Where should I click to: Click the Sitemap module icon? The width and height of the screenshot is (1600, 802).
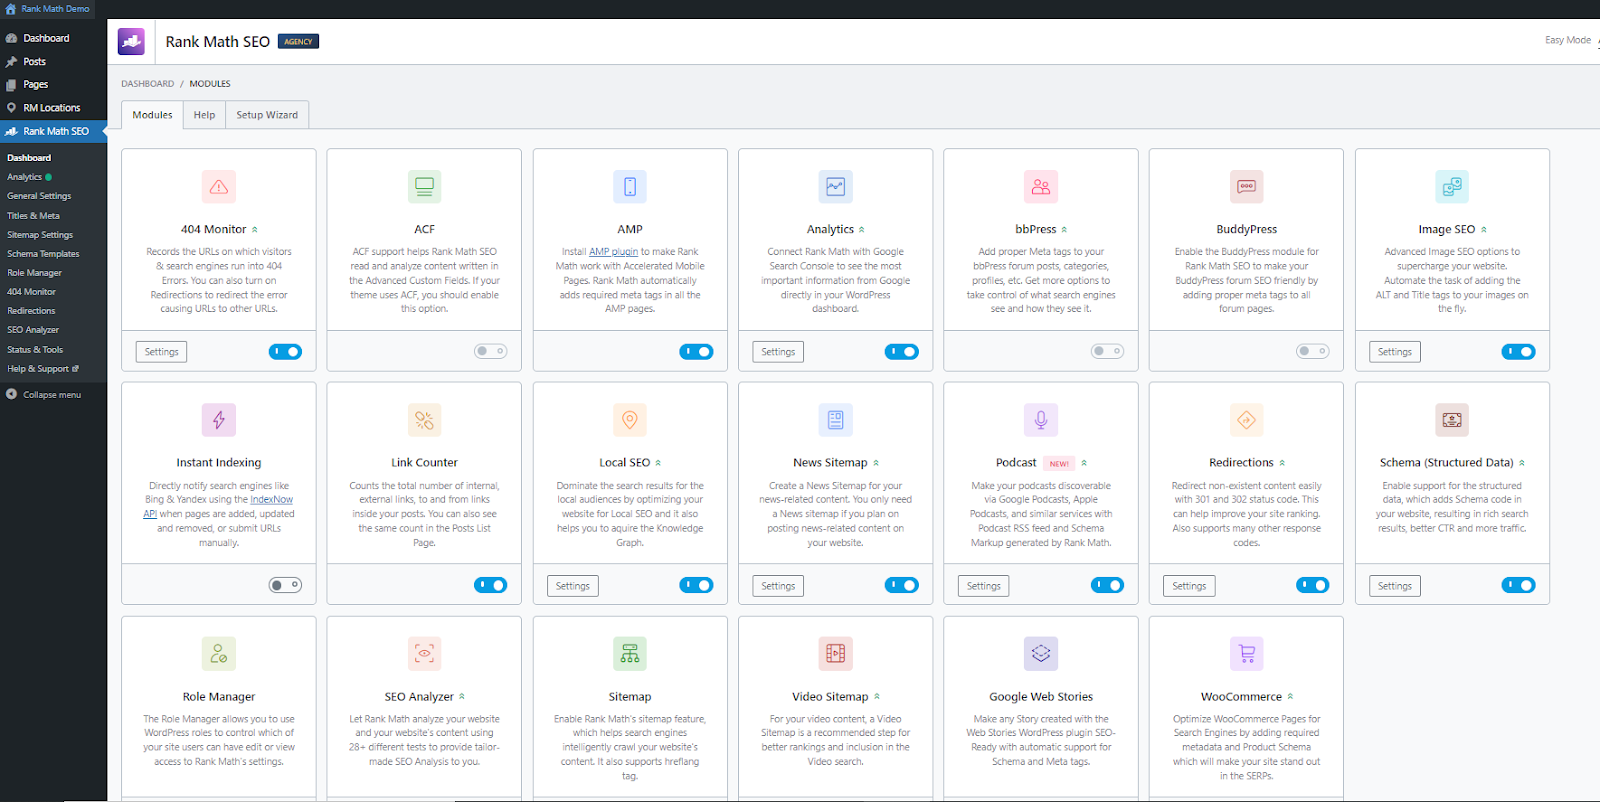click(630, 654)
